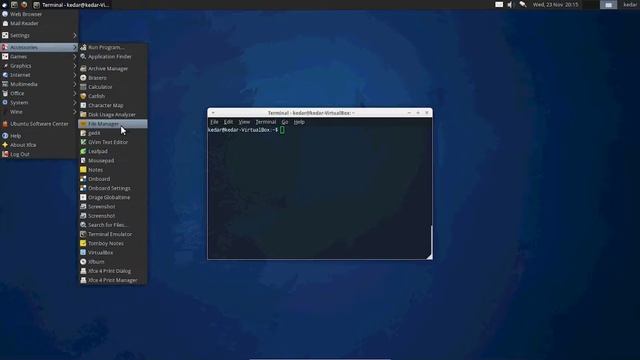Expand the Settings submenu arrow
This screenshot has height=360, width=640.
coord(75,36)
